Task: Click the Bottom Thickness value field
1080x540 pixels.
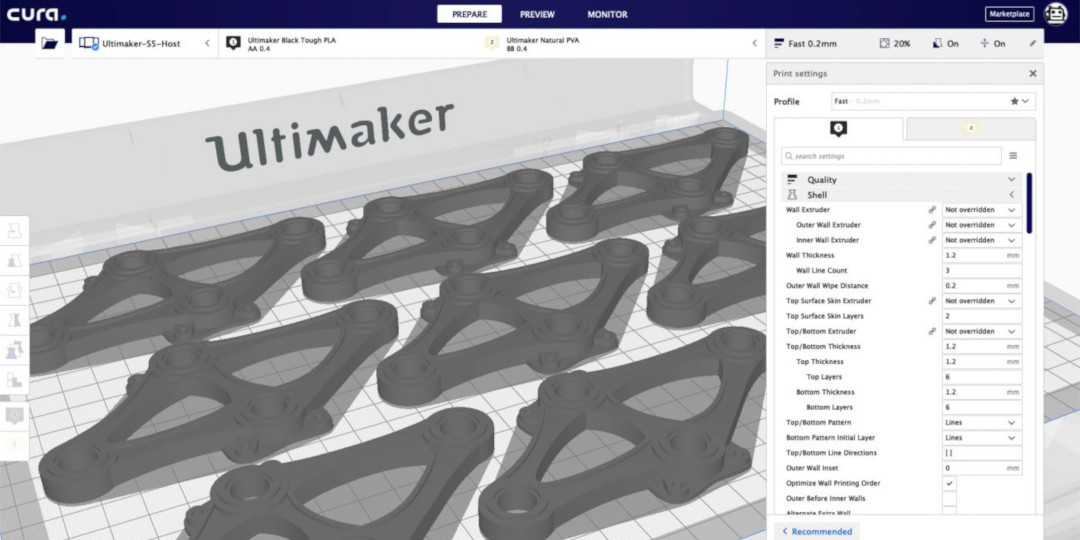Action: 982,392
